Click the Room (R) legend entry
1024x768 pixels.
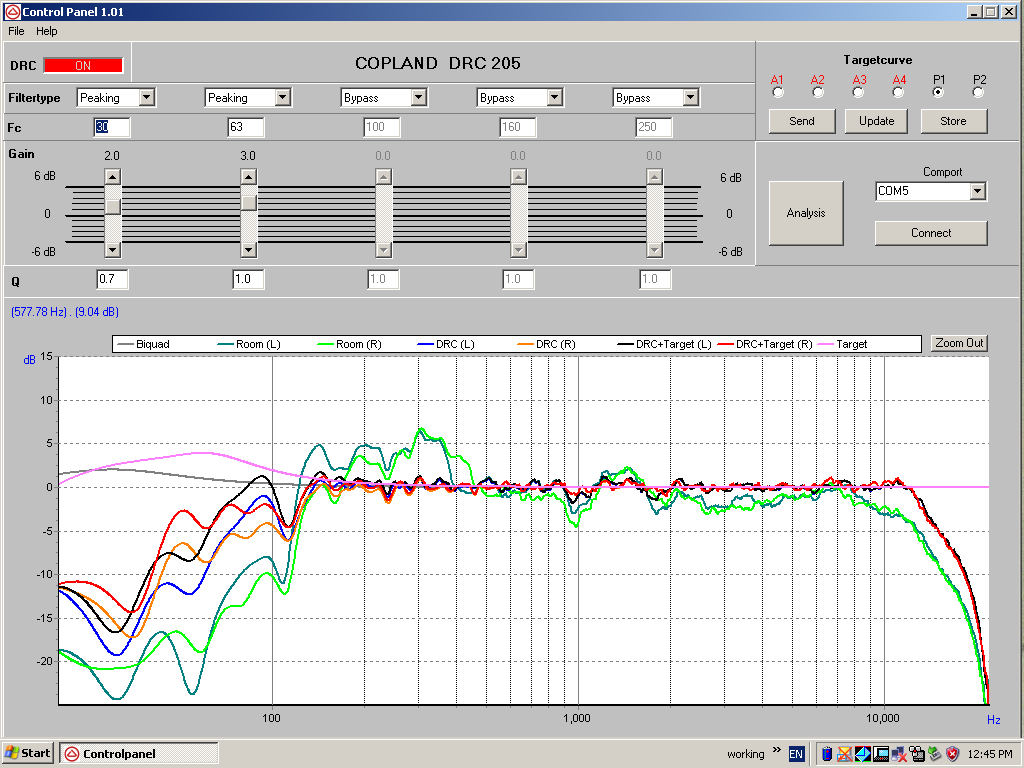tap(349, 344)
